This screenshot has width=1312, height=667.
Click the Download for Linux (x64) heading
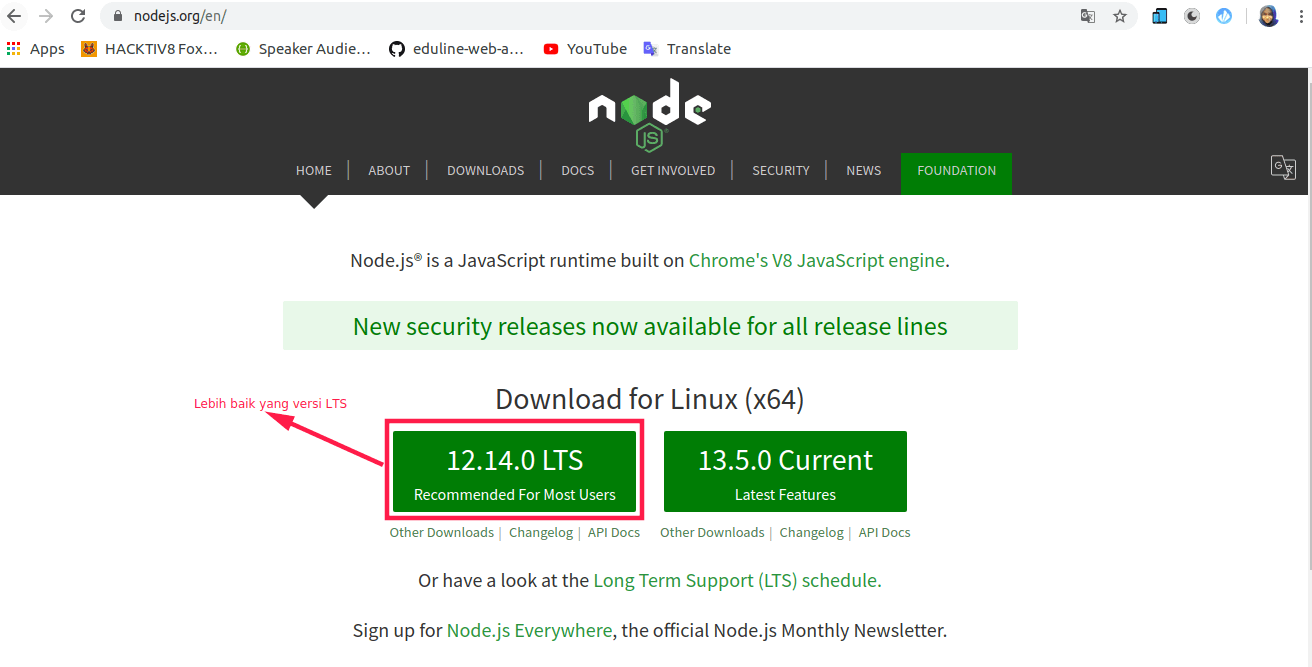click(x=650, y=399)
